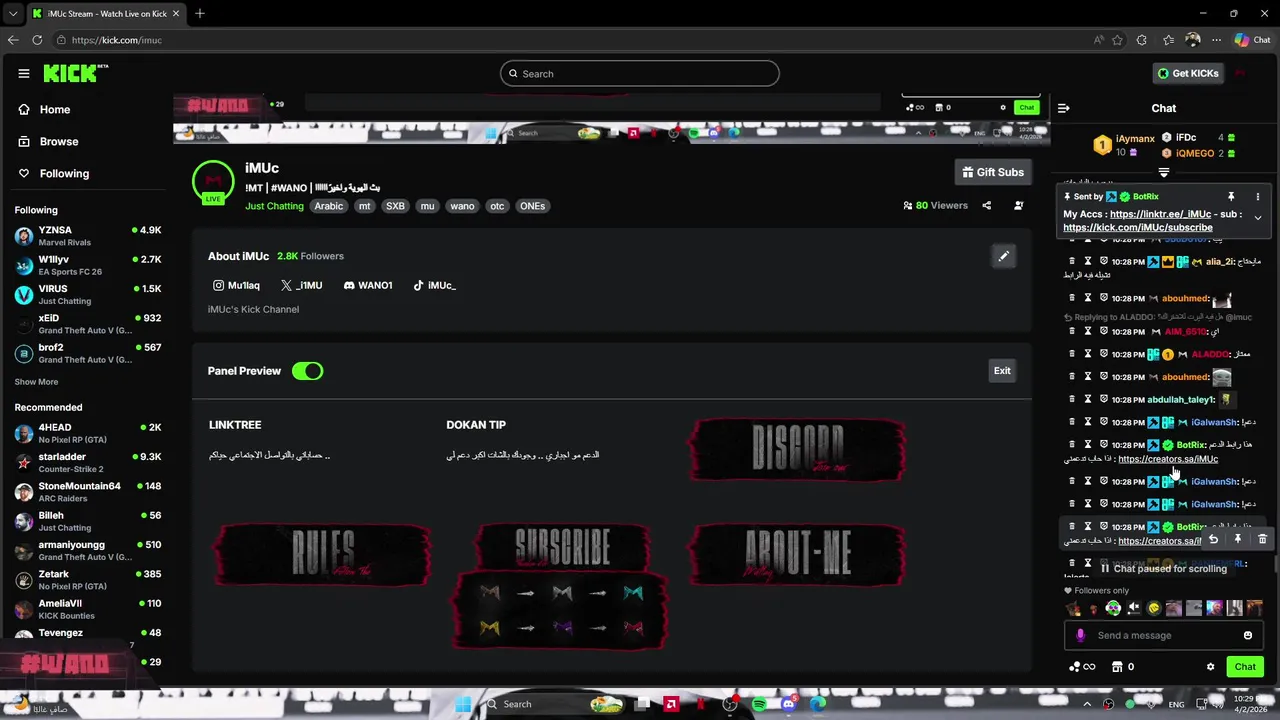This screenshot has height=720, width=1280.
Task: Select the ONEs tag
Action: coord(532,206)
